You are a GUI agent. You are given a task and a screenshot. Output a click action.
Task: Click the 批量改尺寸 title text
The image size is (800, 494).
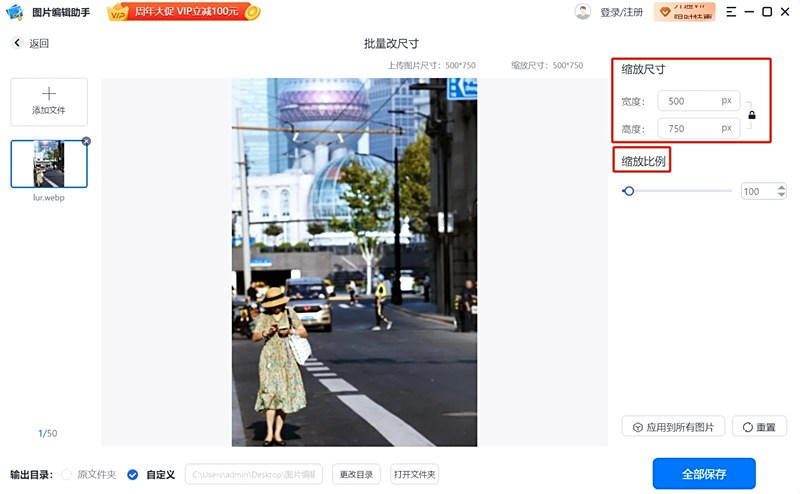click(391, 43)
